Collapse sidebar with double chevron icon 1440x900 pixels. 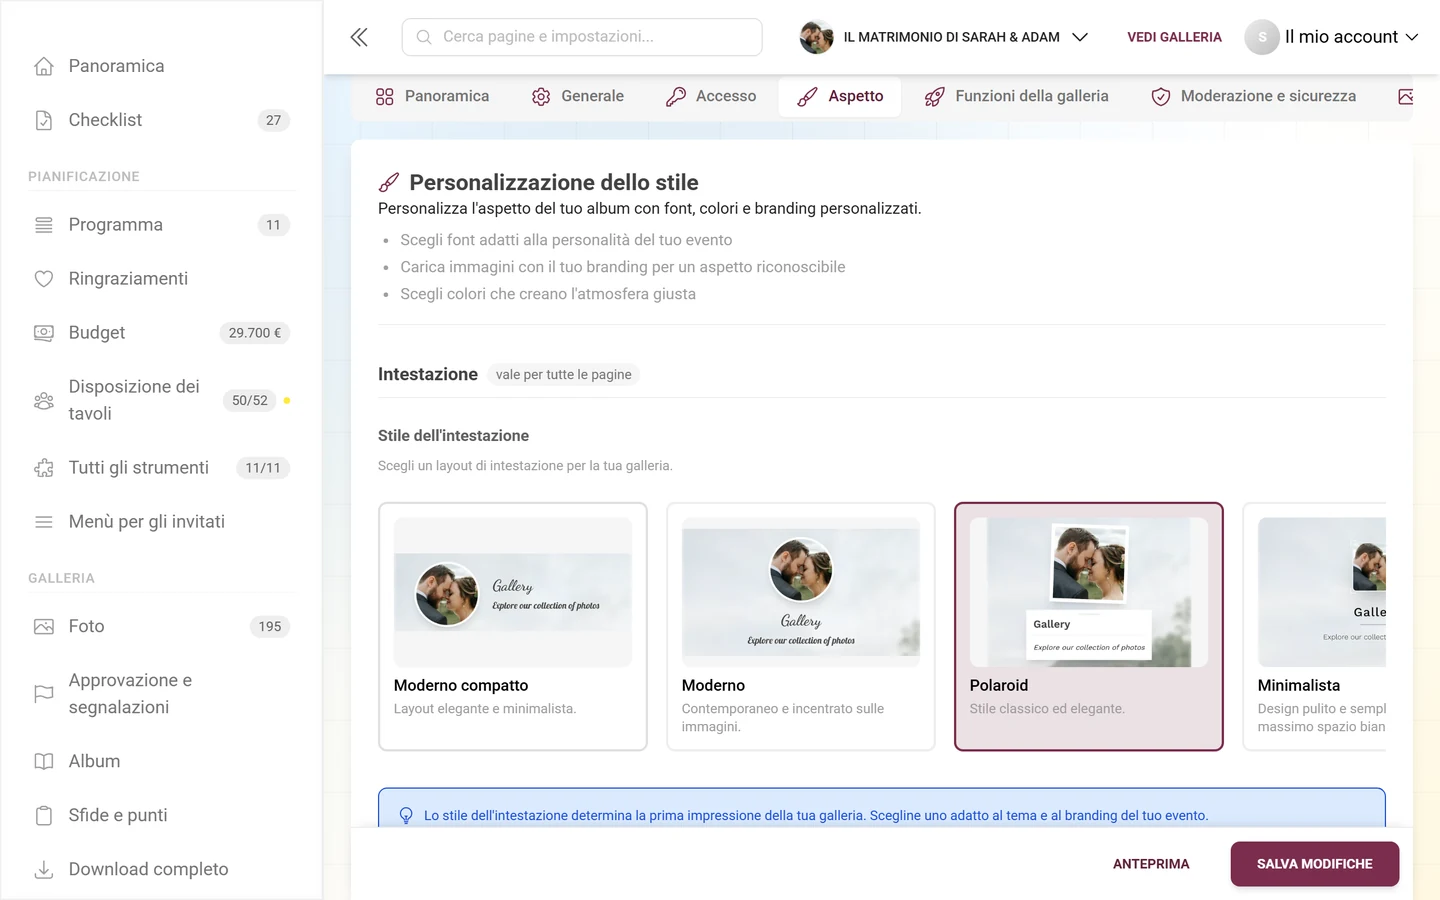coord(359,37)
